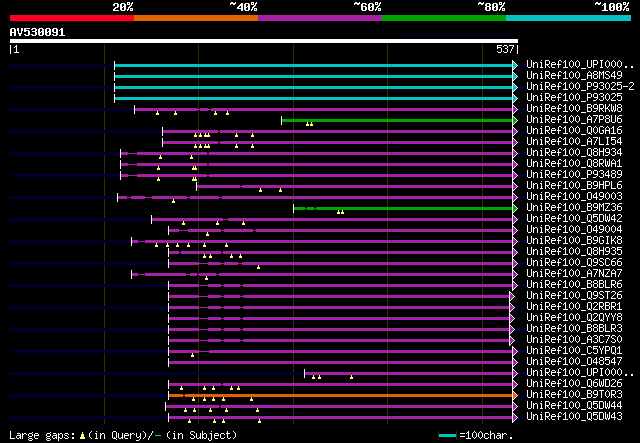Select the UniRef100_B8BLR6 label
Viewport: 640px width, 443px height.
tap(574, 285)
